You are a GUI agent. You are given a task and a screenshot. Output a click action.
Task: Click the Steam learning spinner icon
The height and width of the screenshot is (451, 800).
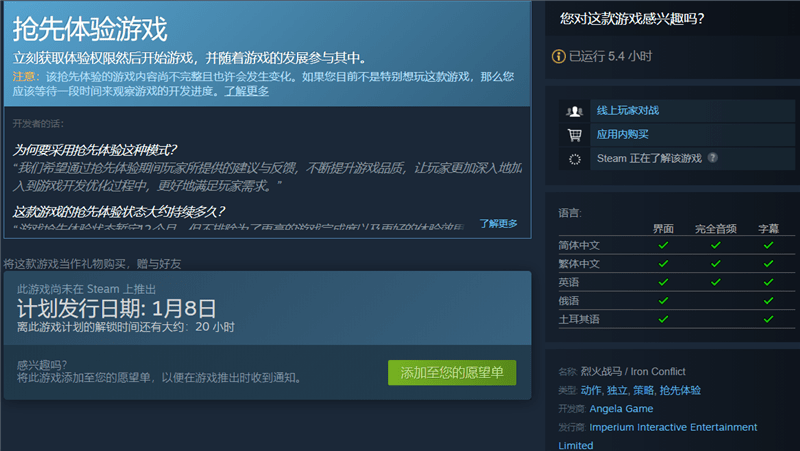(x=574, y=159)
